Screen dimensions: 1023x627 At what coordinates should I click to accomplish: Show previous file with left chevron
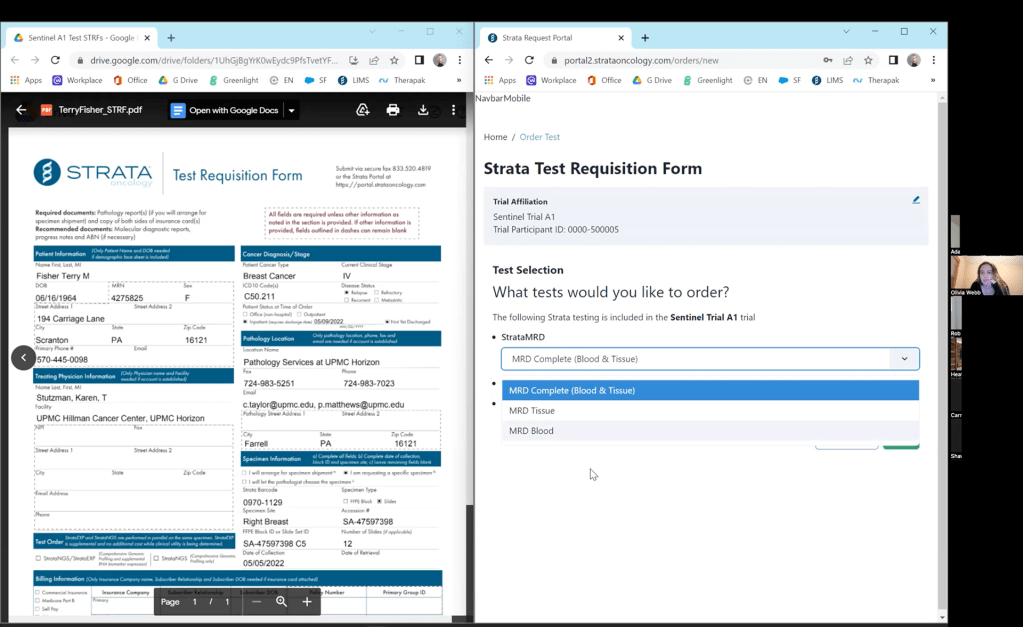pyautogui.click(x=23, y=358)
